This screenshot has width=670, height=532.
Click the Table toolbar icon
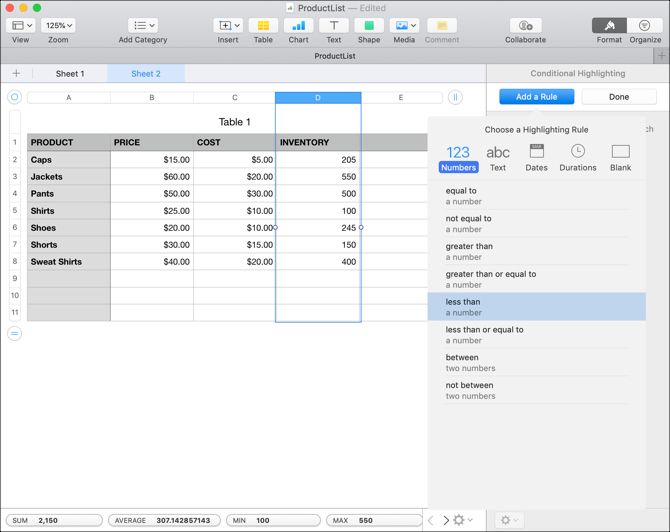(x=263, y=26)
